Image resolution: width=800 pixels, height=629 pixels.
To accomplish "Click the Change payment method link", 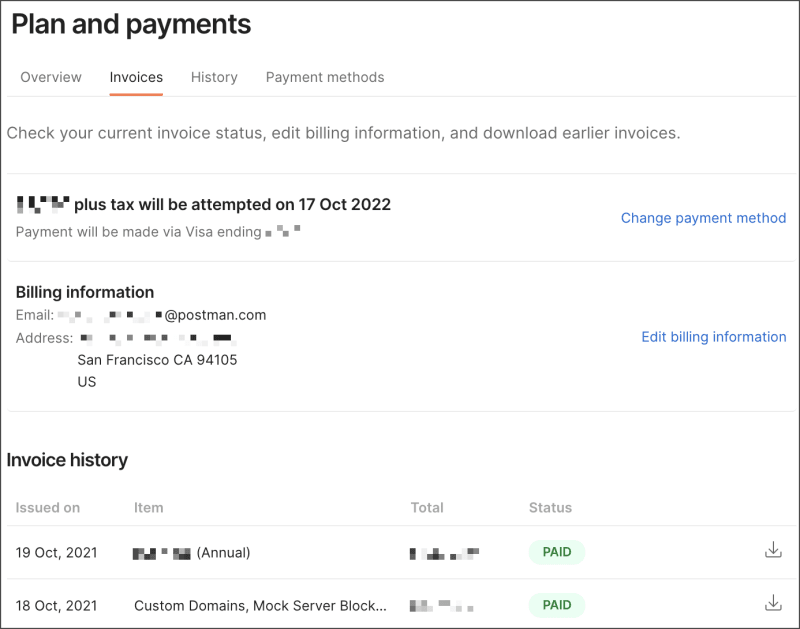I will (703, 218).
